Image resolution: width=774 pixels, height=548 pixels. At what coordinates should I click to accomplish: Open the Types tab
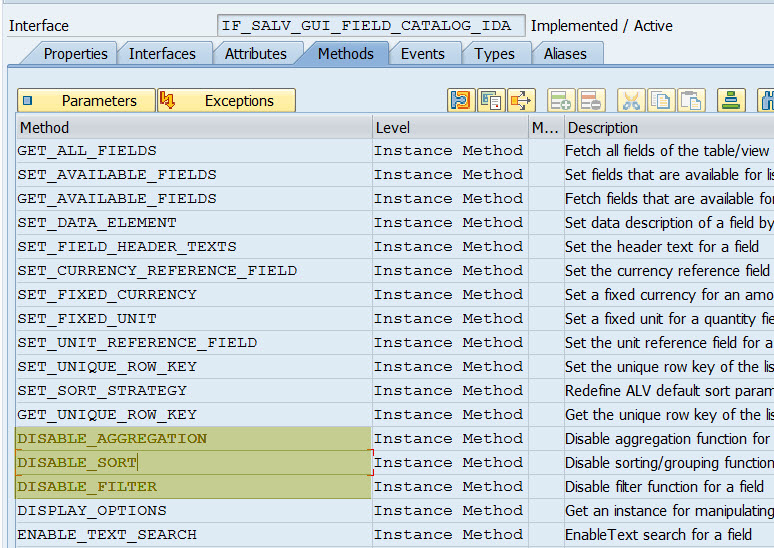click(x=494, y=53)
